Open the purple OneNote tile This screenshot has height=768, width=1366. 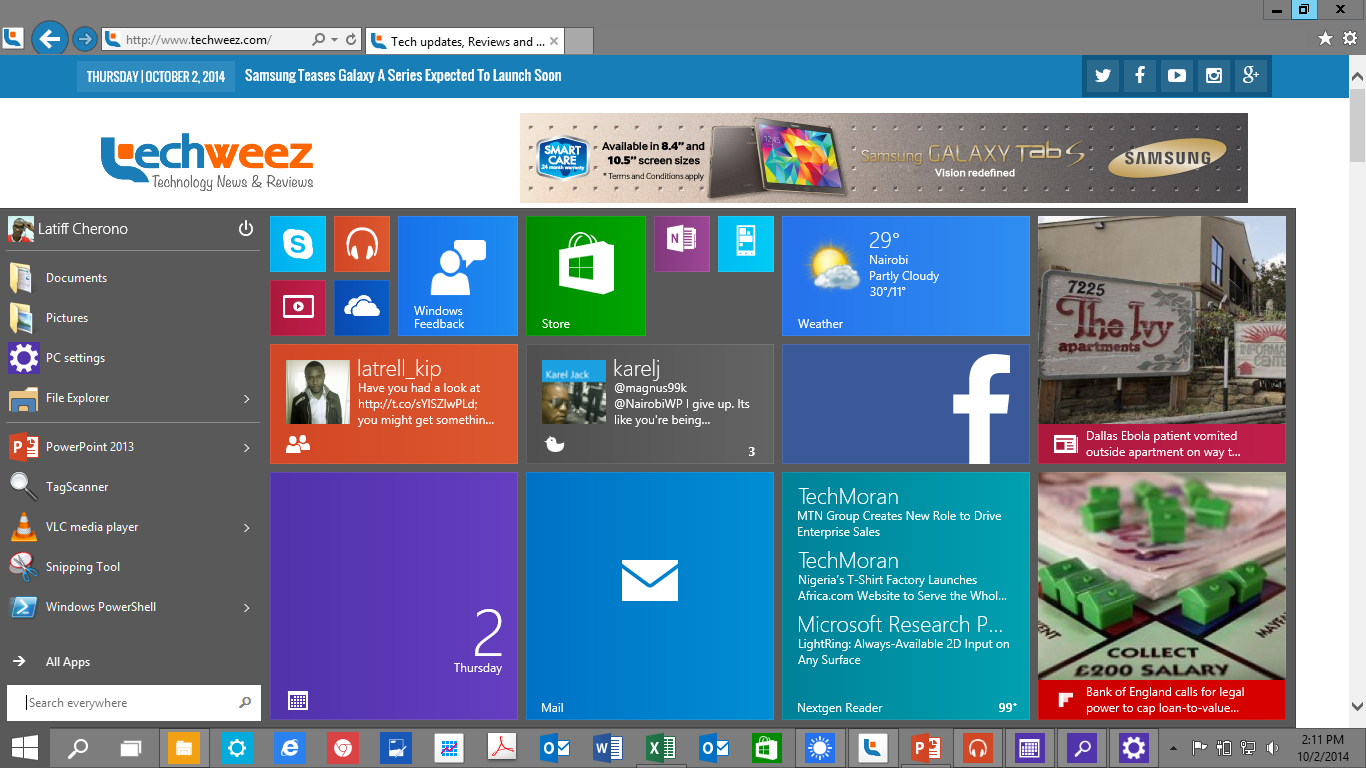coord(682,244)
